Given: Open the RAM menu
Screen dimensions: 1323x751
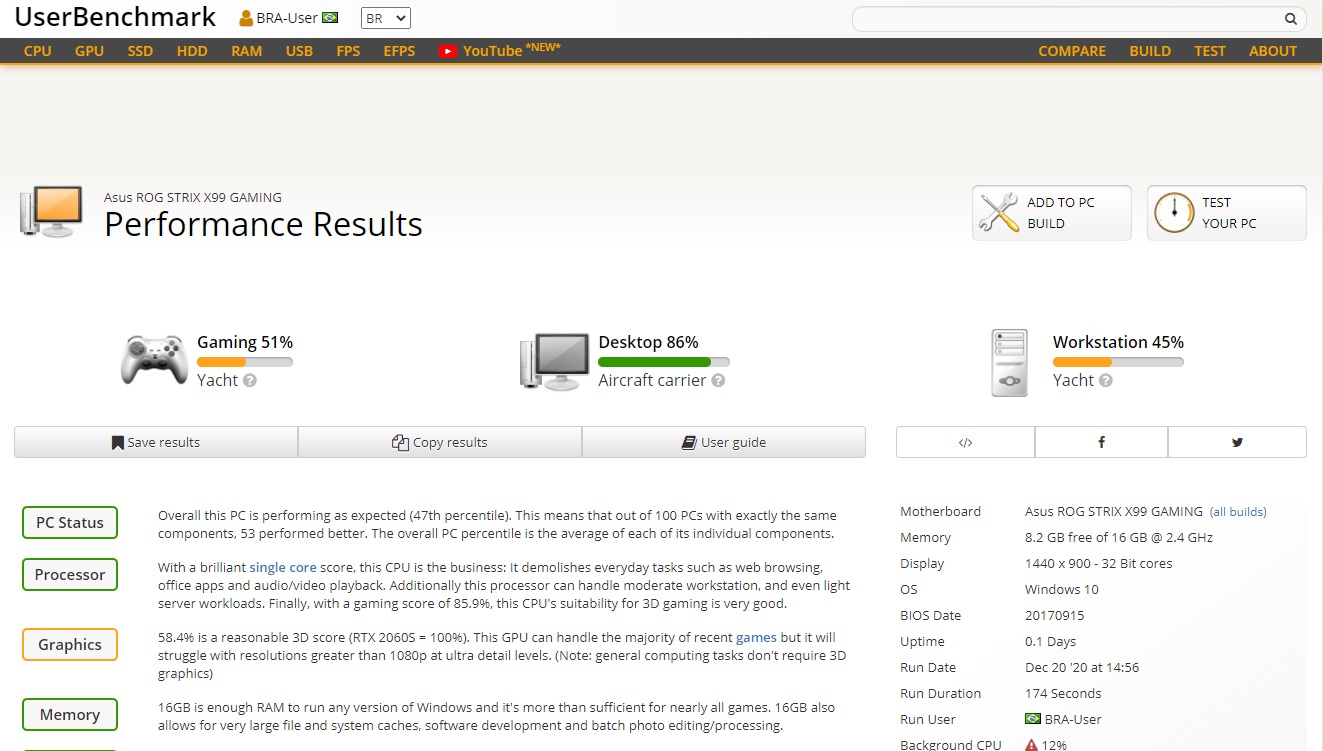Looking at the screenshot, I should 247,51.
